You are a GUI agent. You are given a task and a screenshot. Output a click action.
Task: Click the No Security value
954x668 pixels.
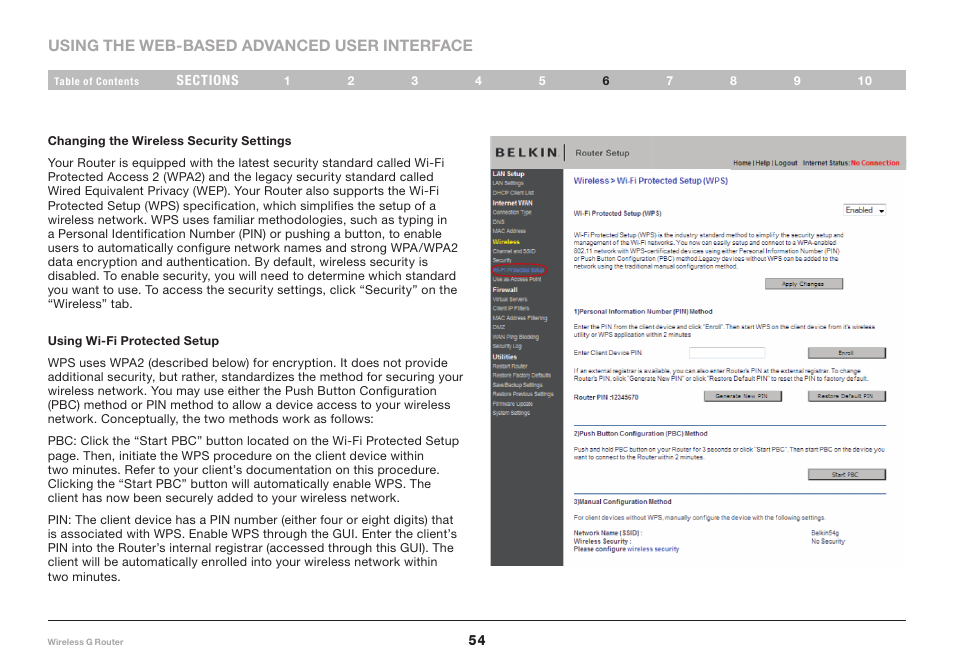click(x=828, y=541)
